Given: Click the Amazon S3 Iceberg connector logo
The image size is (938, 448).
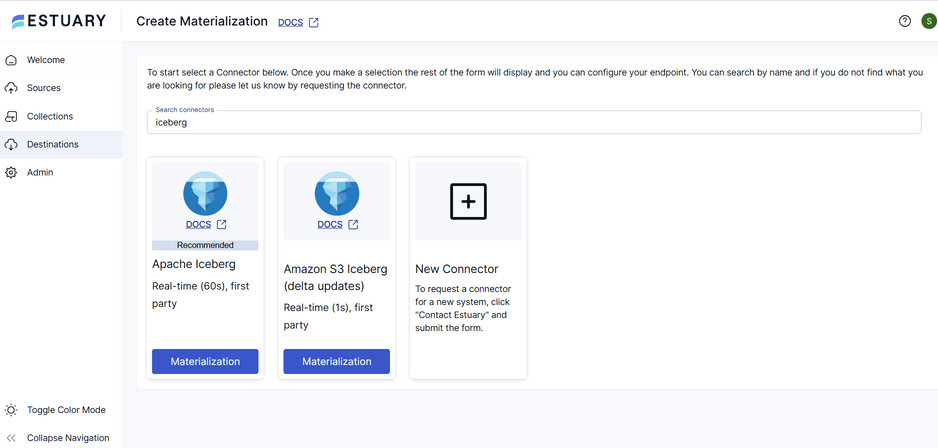Looking at the screenshot, I should pyautogui.click(x=336, y=193).
